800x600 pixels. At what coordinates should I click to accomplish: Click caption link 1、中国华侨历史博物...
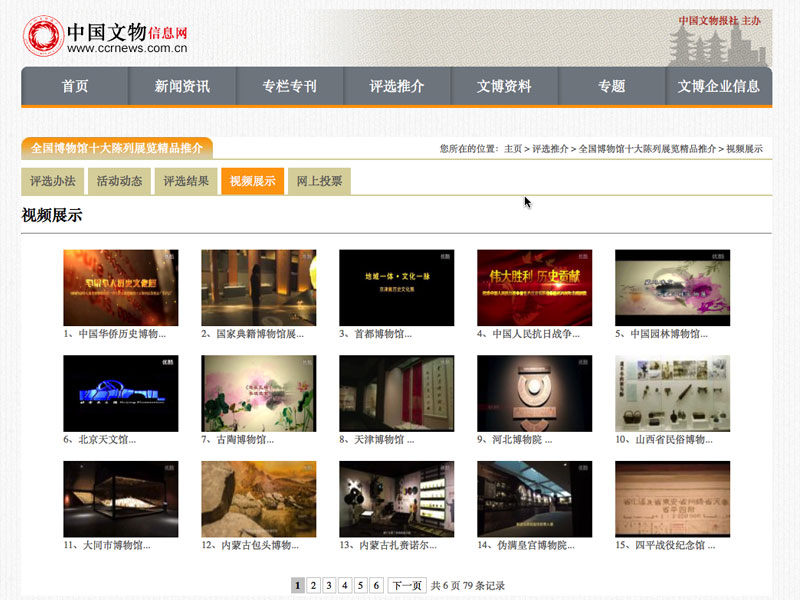[115, 334]
